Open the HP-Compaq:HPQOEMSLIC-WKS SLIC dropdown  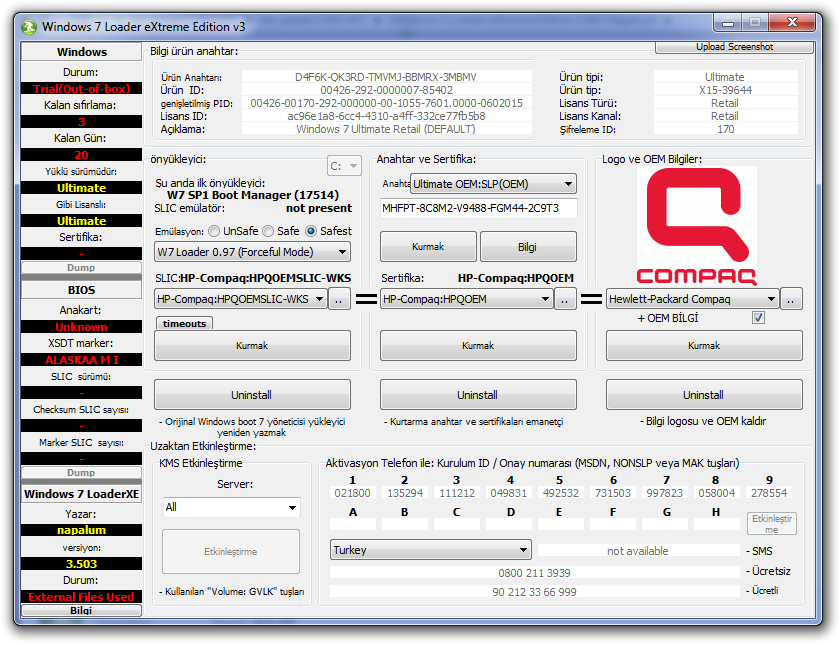point(240,299)
